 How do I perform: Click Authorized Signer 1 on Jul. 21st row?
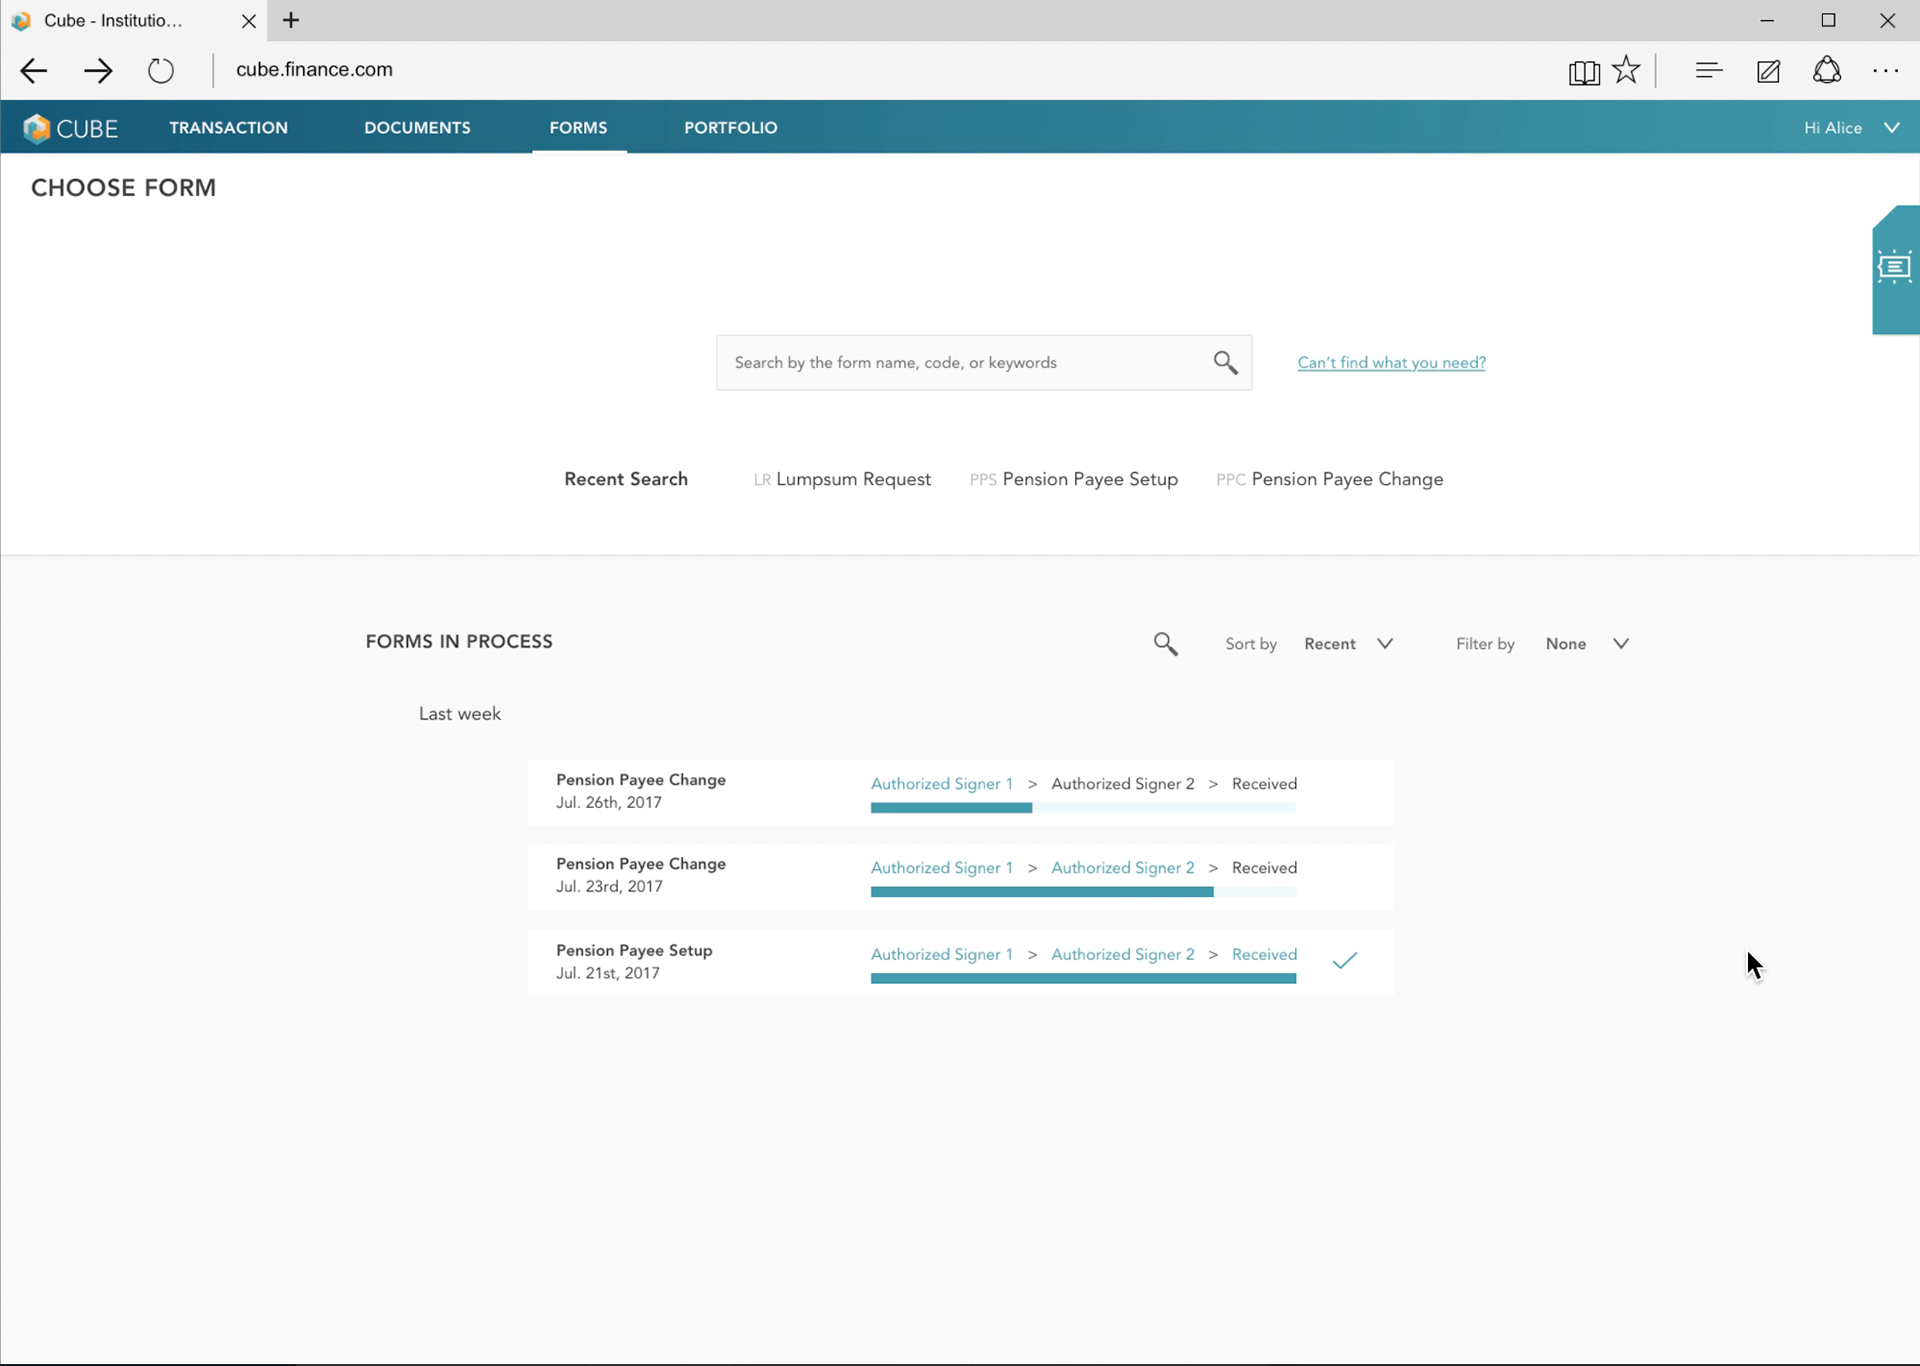(942, 955)
